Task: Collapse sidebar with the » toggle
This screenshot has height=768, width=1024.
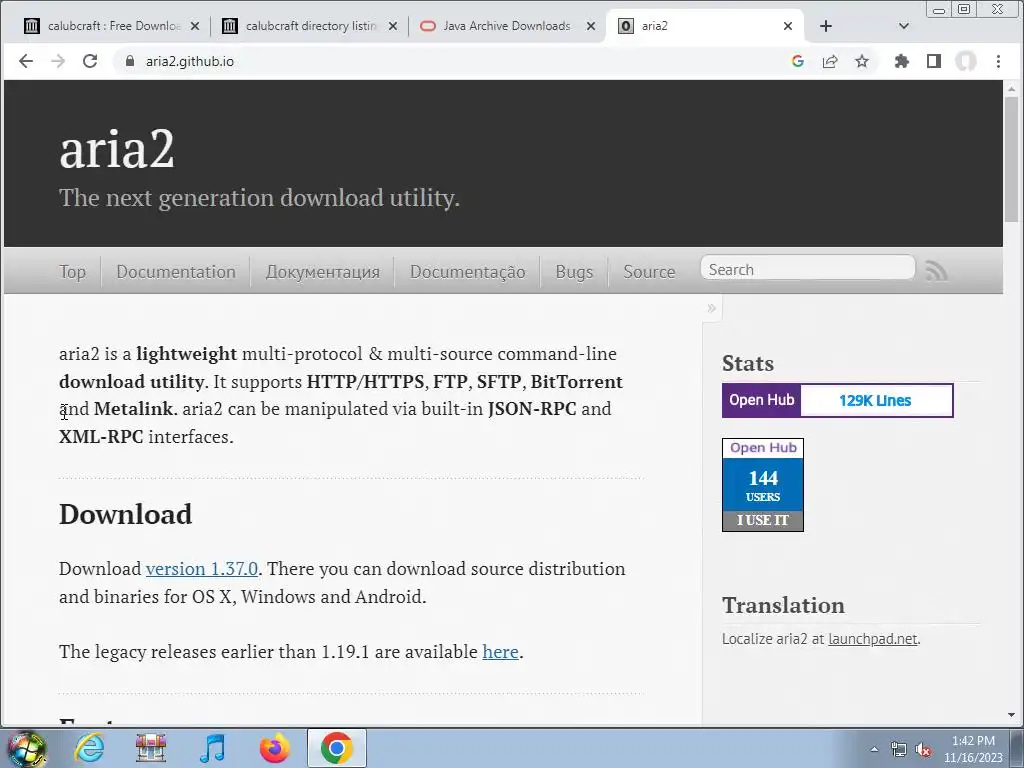Action: click(x=712, y=308)
